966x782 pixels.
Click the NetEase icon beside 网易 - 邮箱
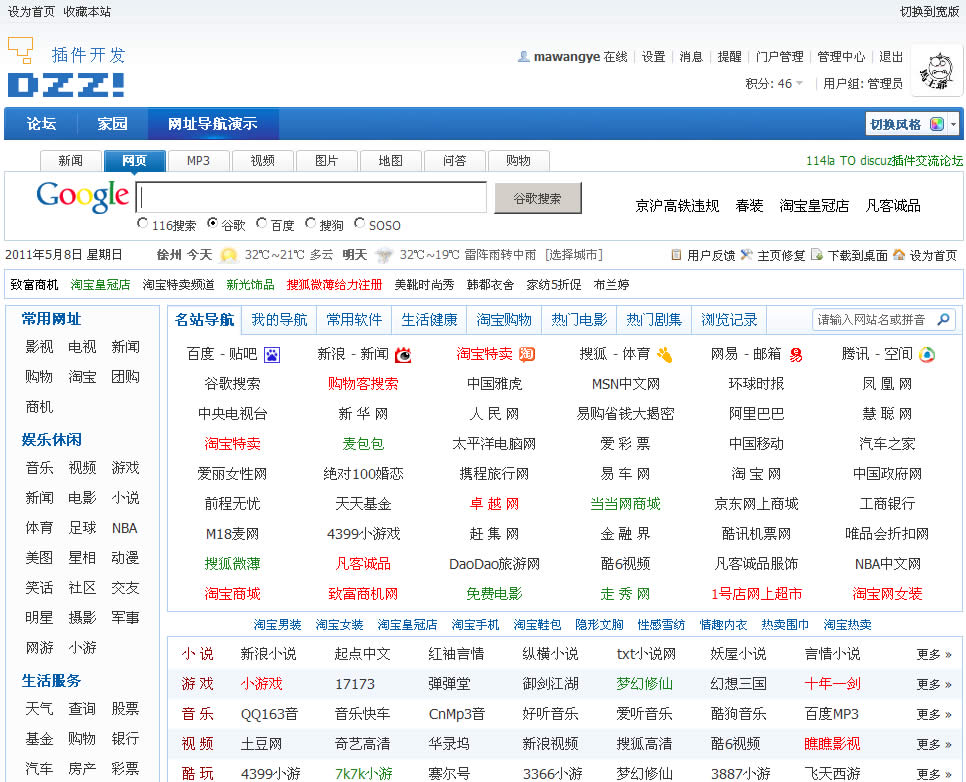click(796, 355)
